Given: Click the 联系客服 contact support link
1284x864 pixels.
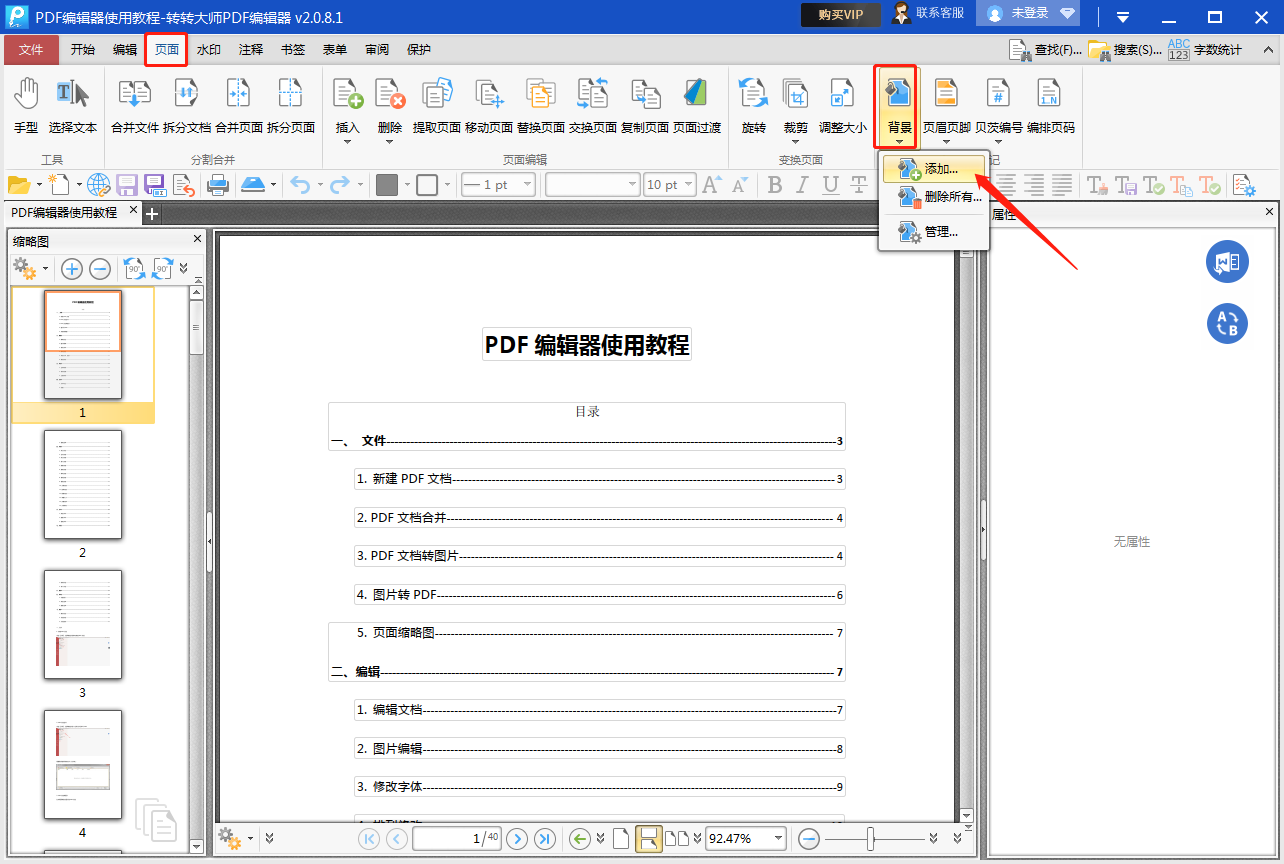Looking at the screenshot, I should [x=928, y=13].
